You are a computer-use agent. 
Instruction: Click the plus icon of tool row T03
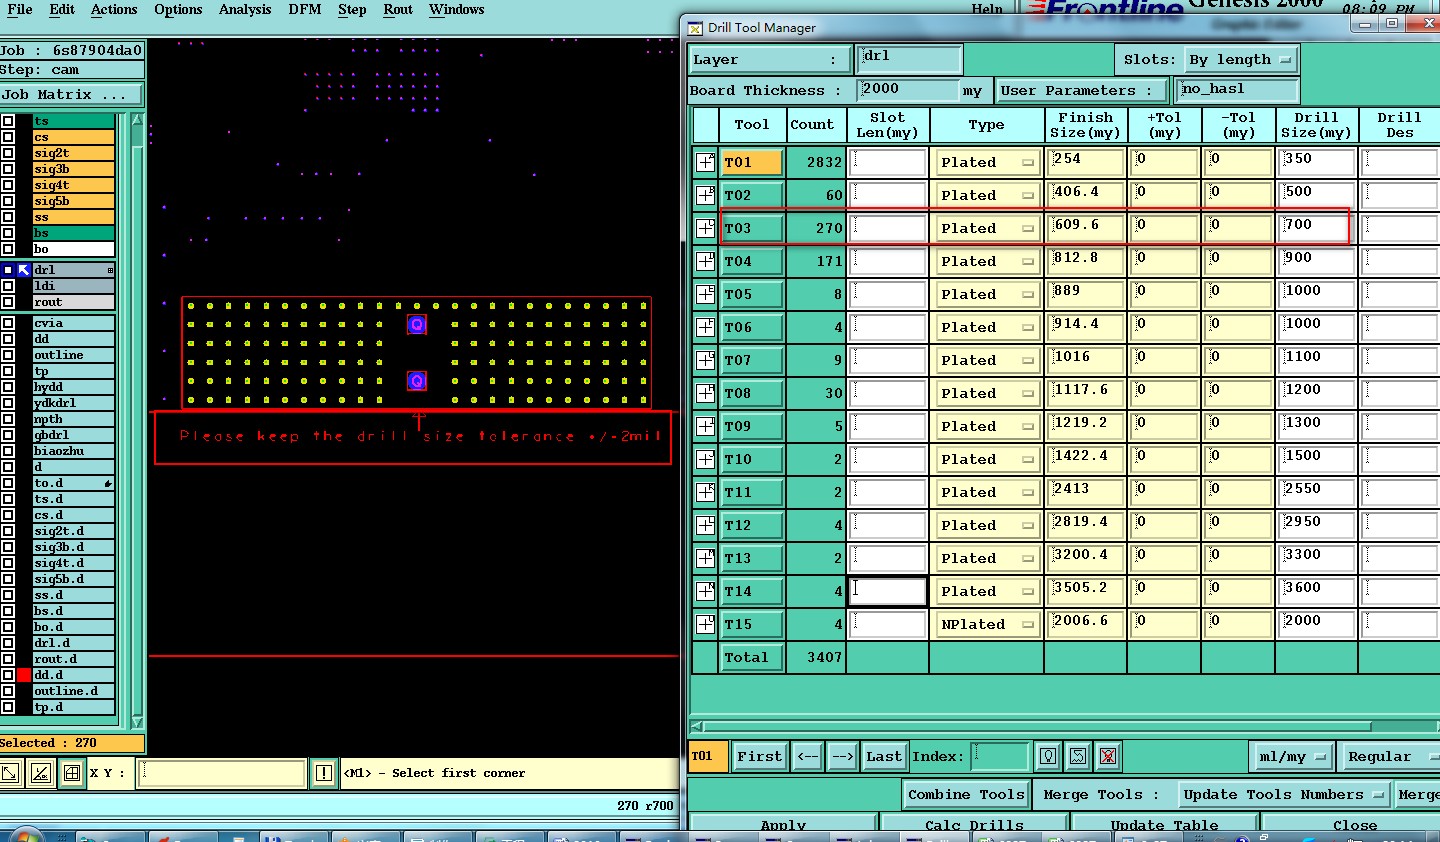pyautogui.click(x=705, y=228)
